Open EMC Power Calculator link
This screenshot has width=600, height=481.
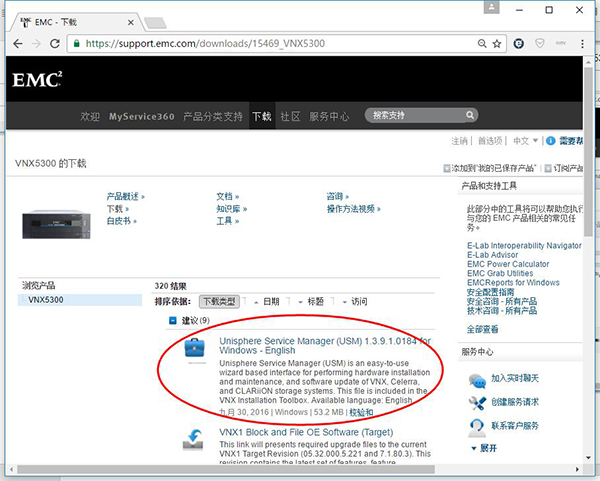508,264
